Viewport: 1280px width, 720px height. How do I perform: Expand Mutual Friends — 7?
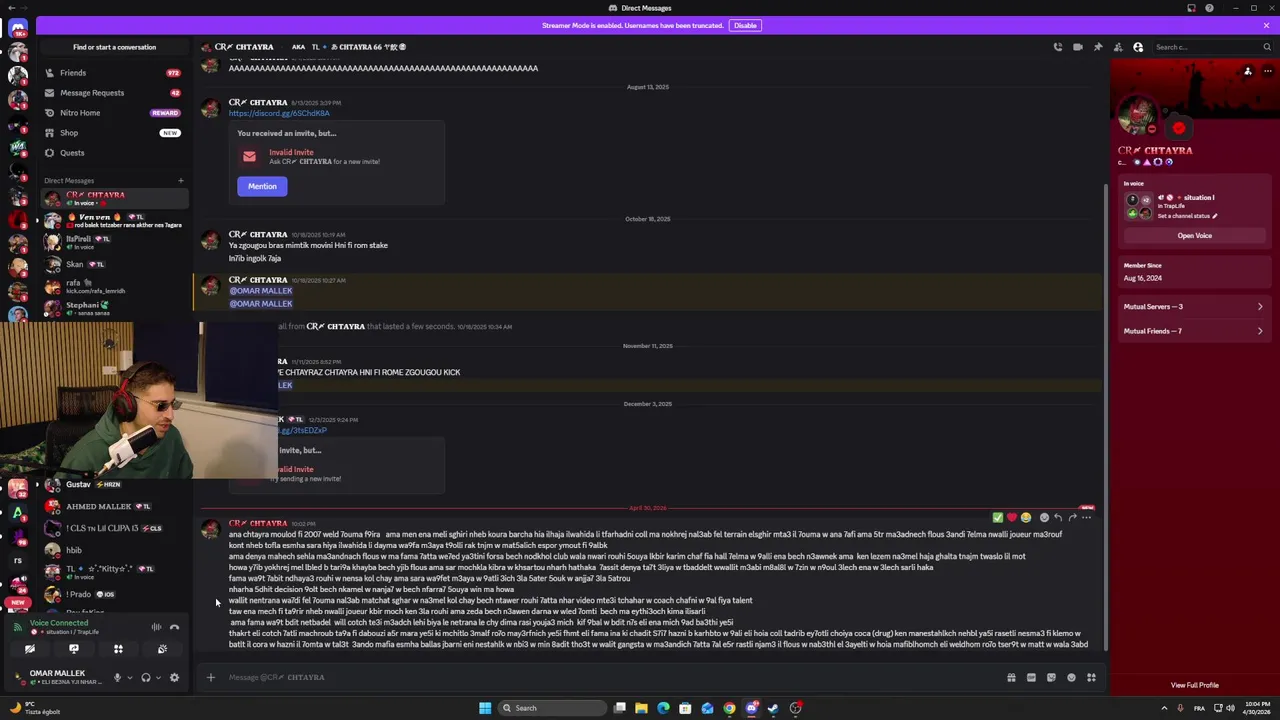click(x=1193, y=331)
